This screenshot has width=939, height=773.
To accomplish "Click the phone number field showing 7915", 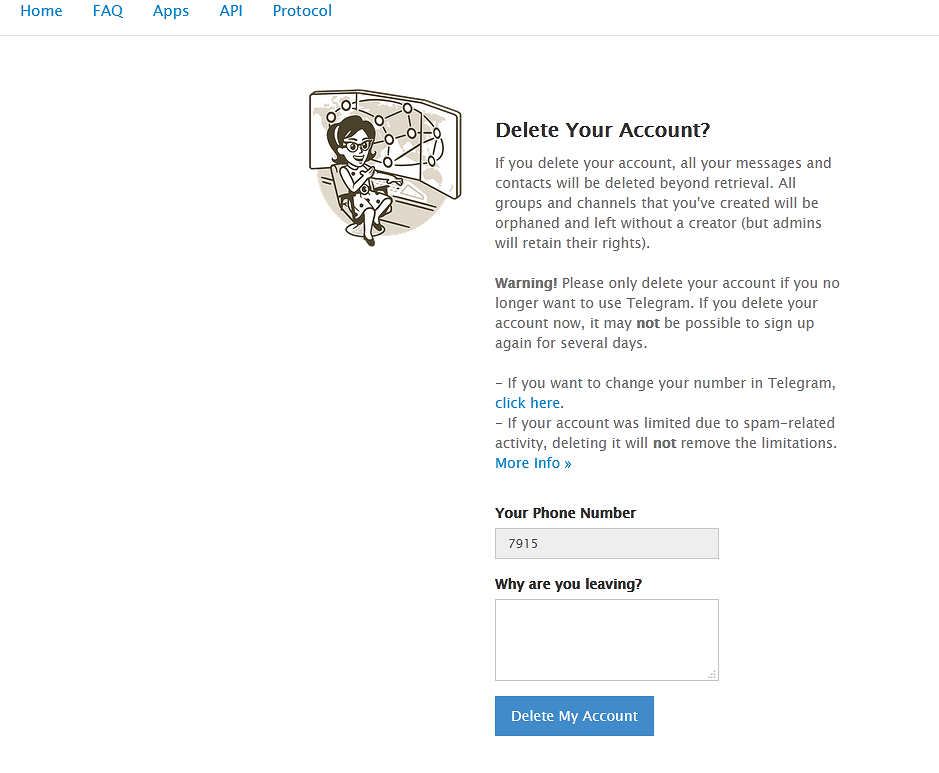I will tap(607, 544).
